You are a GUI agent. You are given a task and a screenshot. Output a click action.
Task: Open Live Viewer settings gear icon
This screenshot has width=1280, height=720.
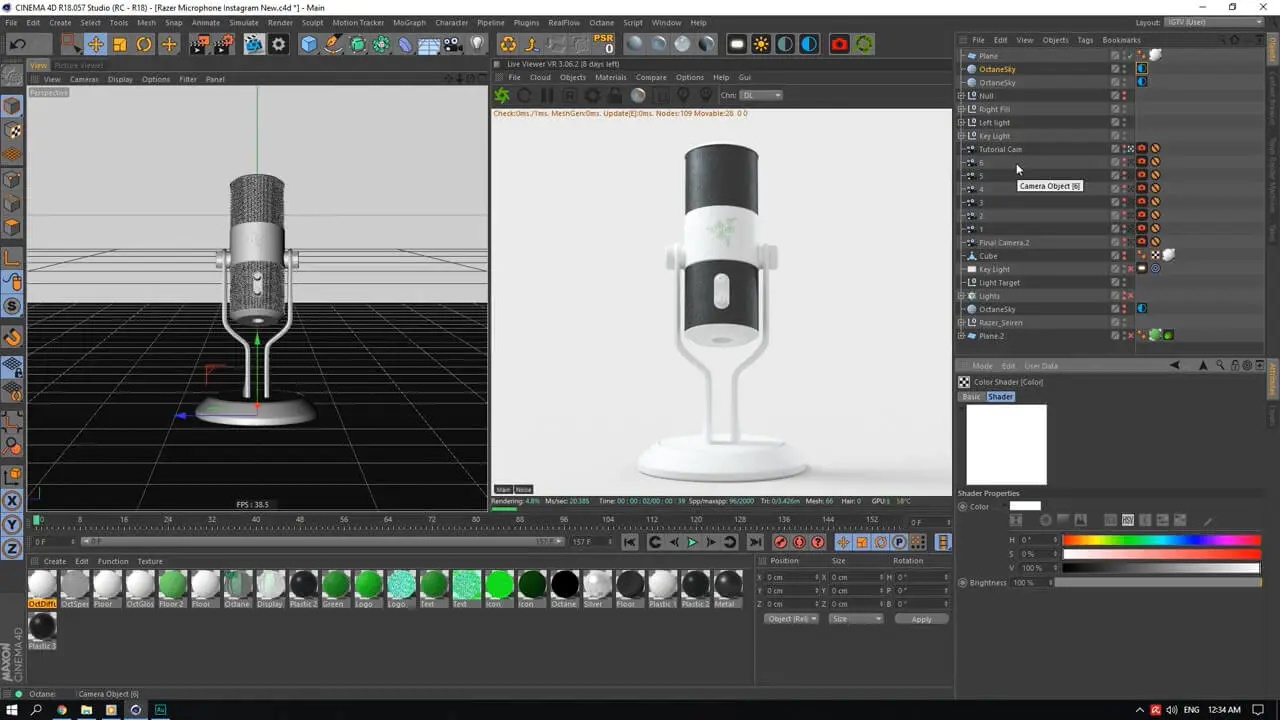coord(592,95)
